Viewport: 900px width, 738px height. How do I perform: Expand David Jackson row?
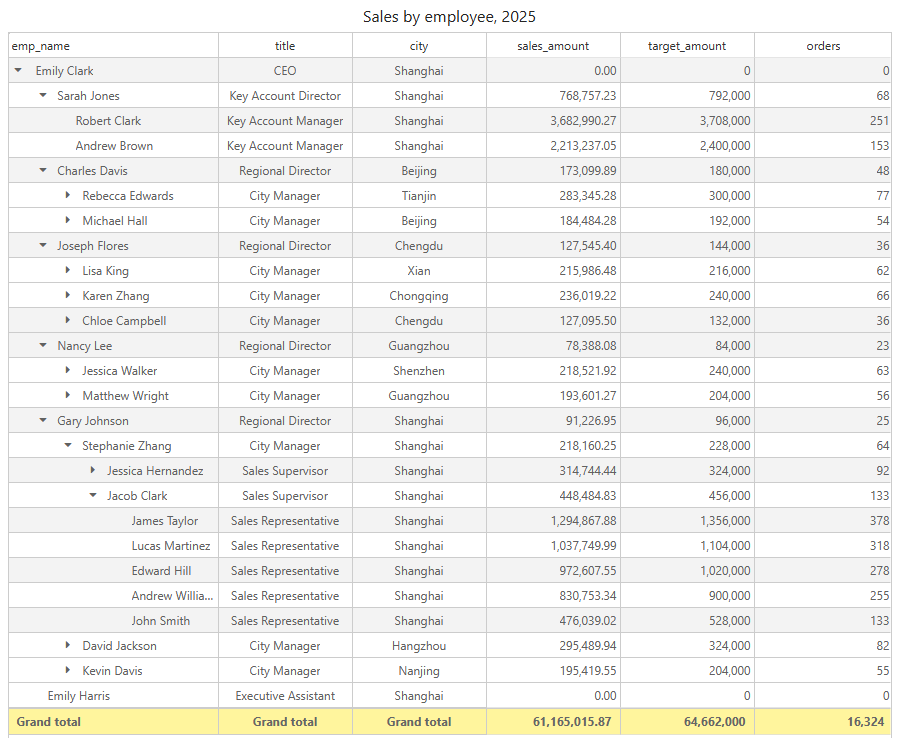coord(68,645)
